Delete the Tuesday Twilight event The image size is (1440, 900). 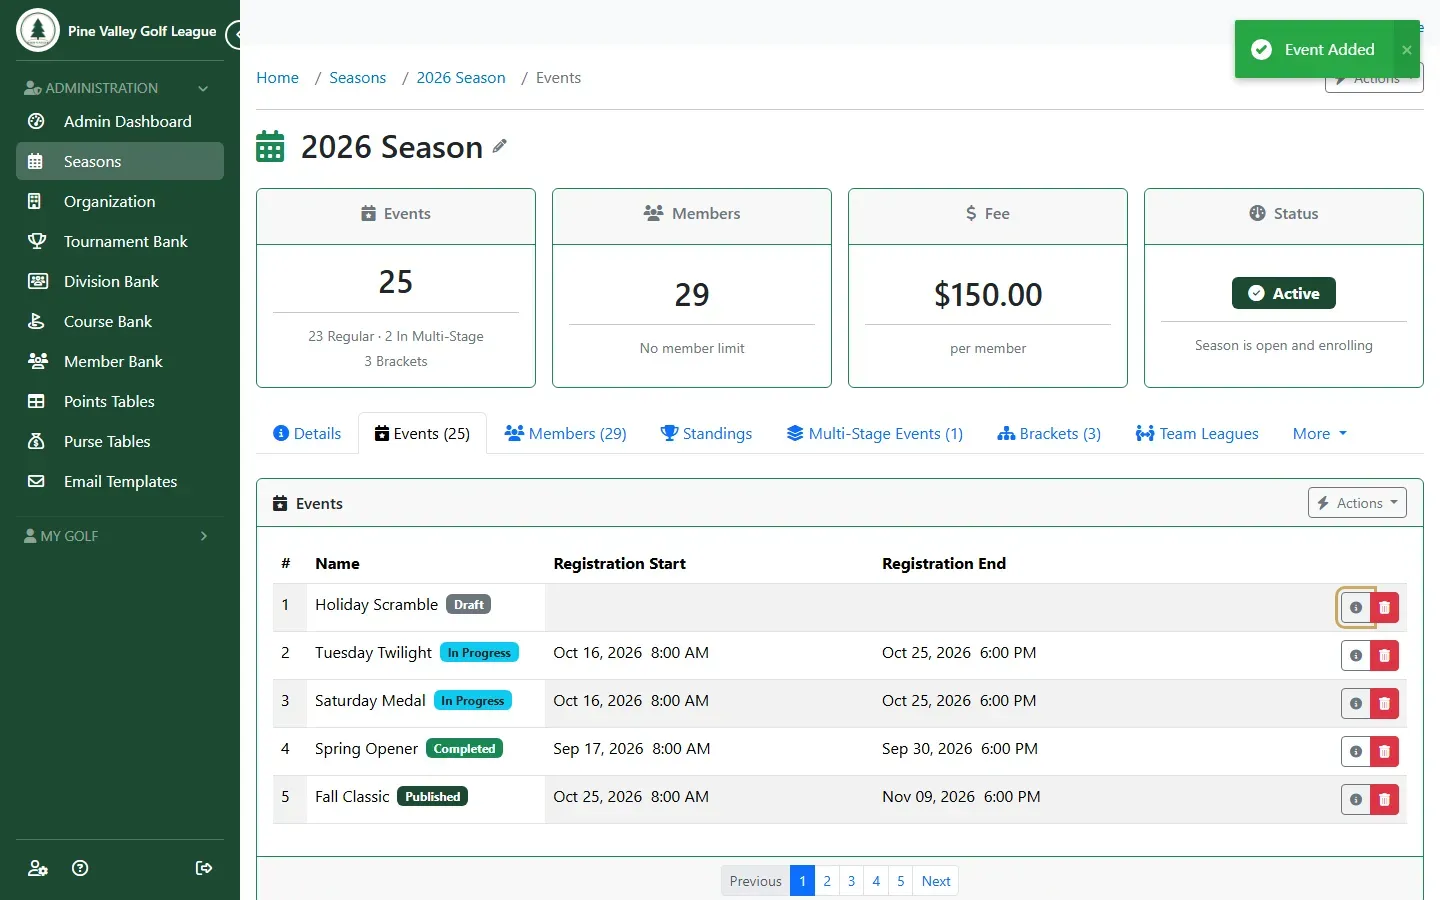point(1384,655)
